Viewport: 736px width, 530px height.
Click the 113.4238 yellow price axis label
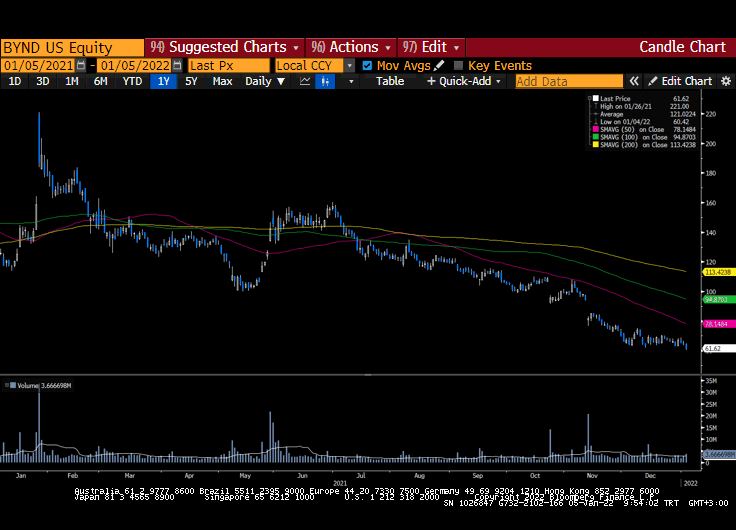(719, 272)
